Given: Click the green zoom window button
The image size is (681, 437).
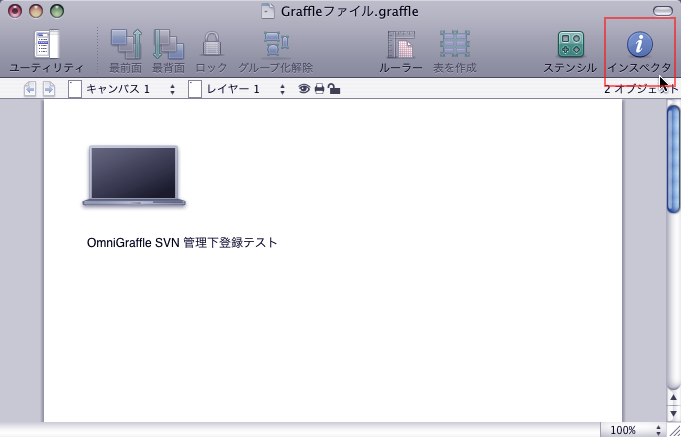Looking at the screenshot, I should tap(57, 11).
